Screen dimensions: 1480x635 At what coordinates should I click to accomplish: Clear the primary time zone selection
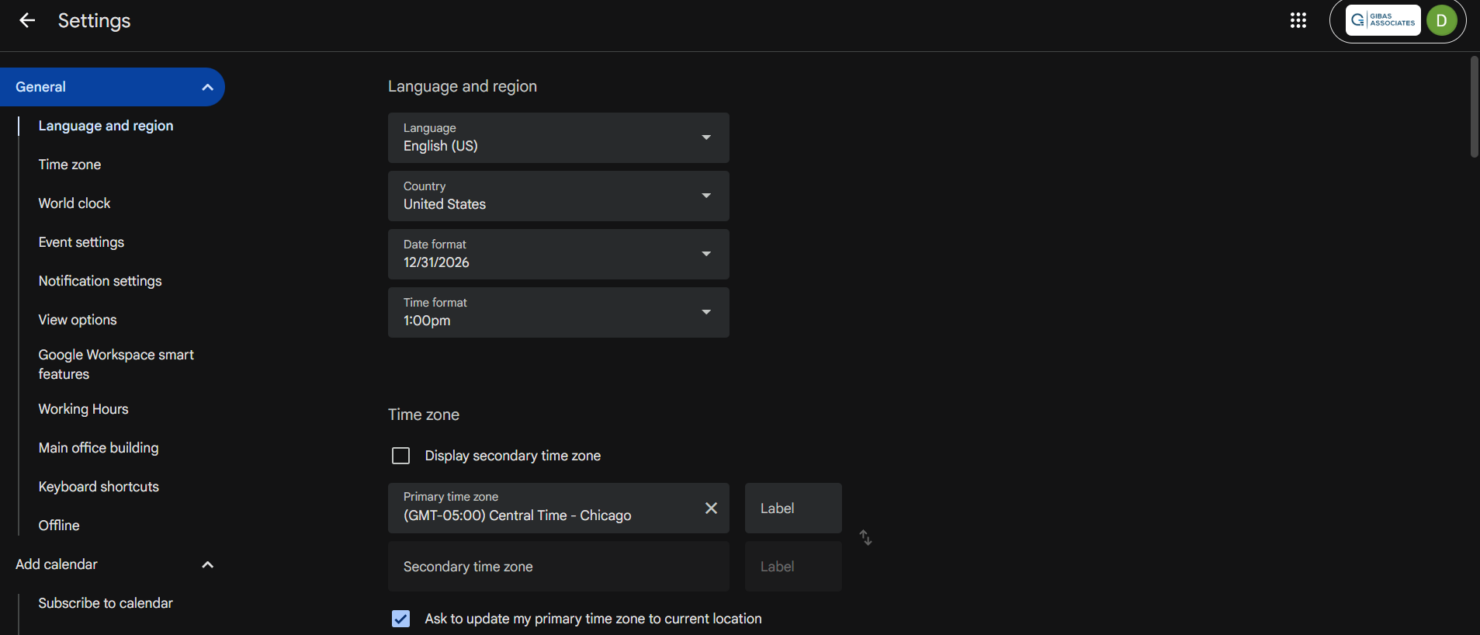[711, 508]
